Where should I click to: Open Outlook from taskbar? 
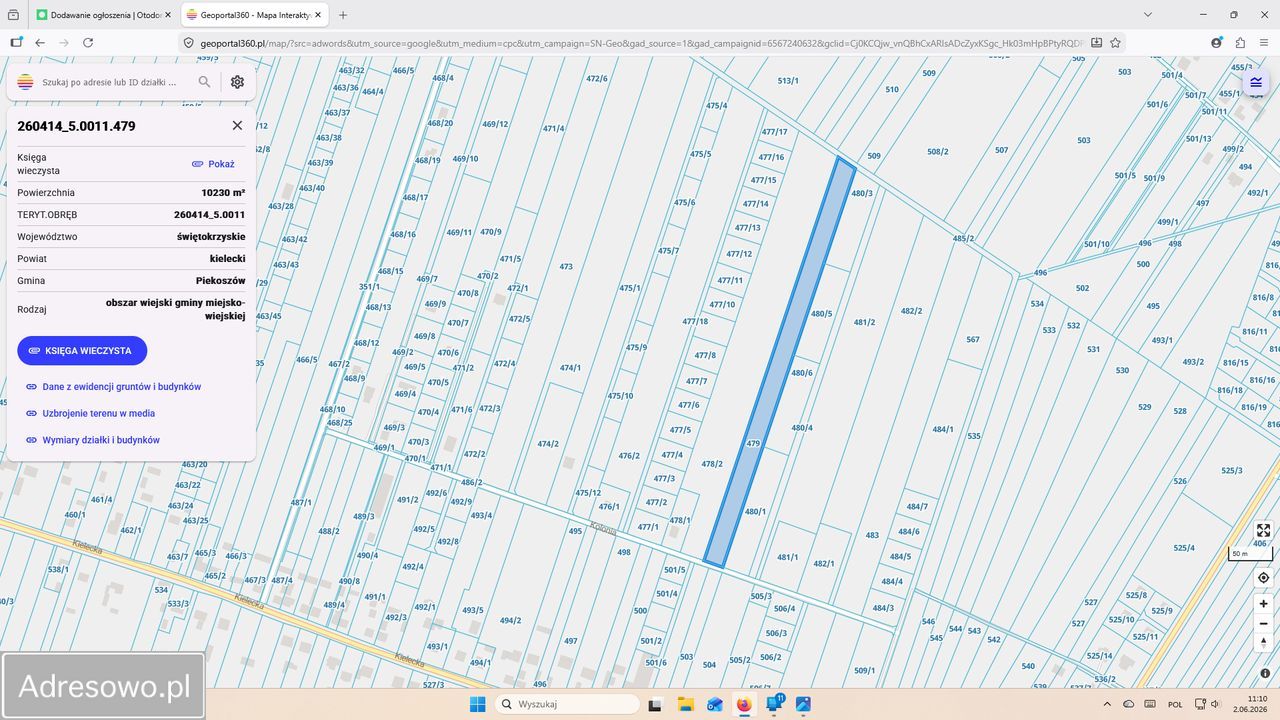click(x=714, y=704)
